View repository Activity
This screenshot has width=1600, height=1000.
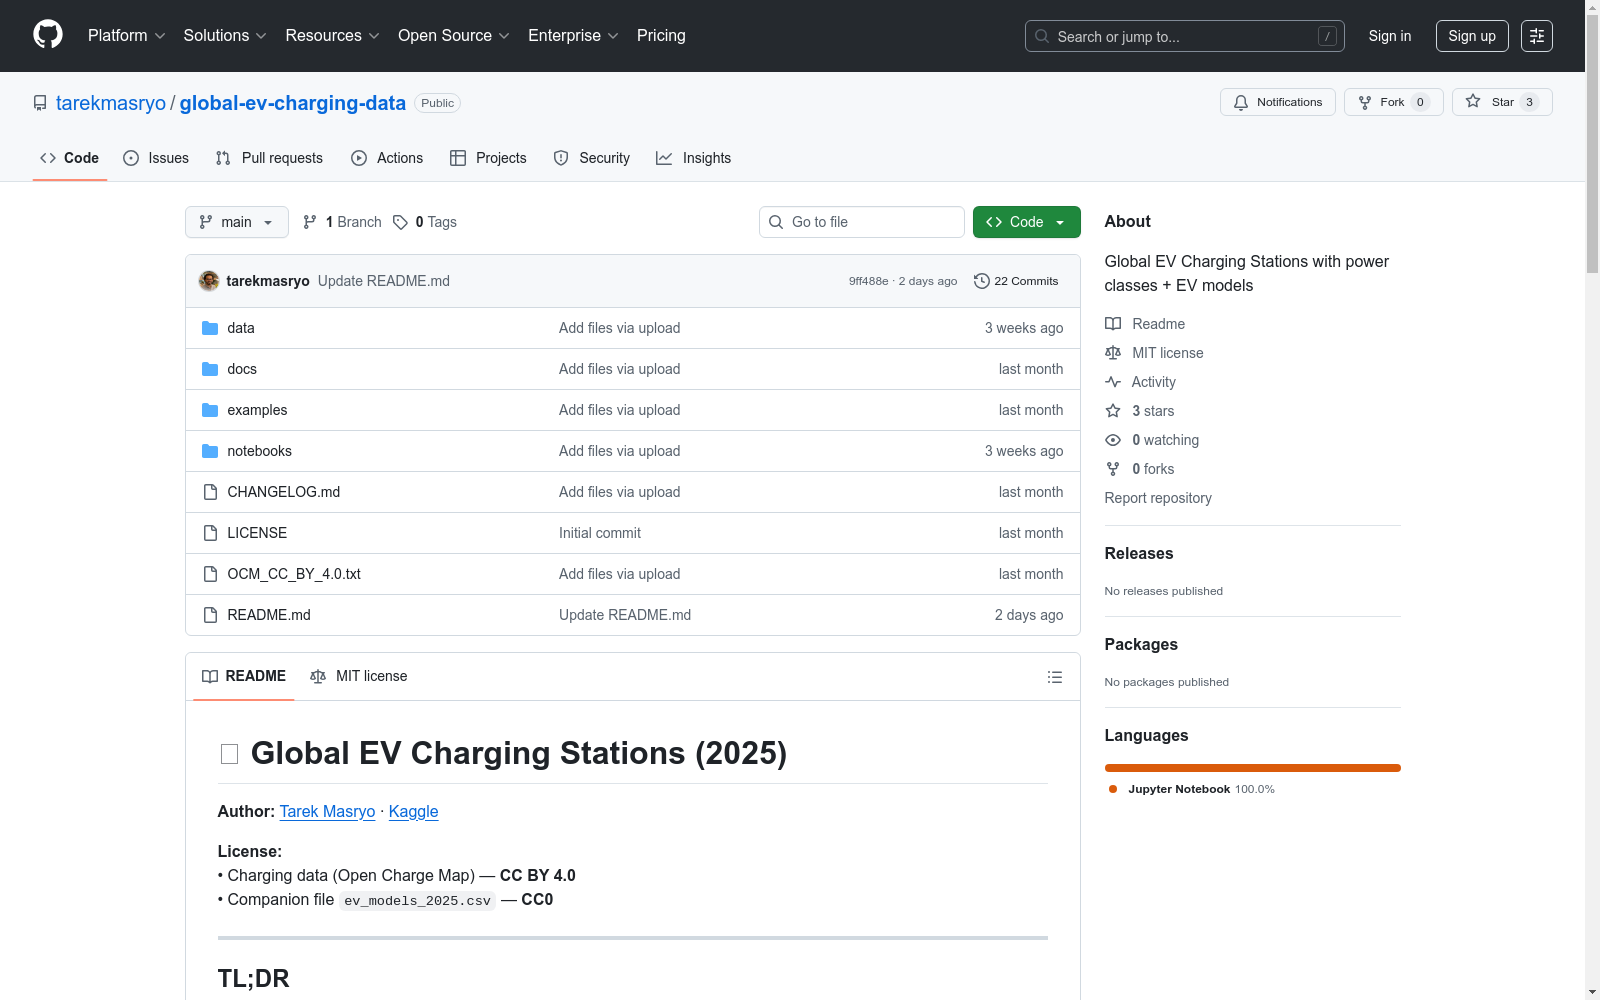pyautogui.click(x=1141, y=382)
